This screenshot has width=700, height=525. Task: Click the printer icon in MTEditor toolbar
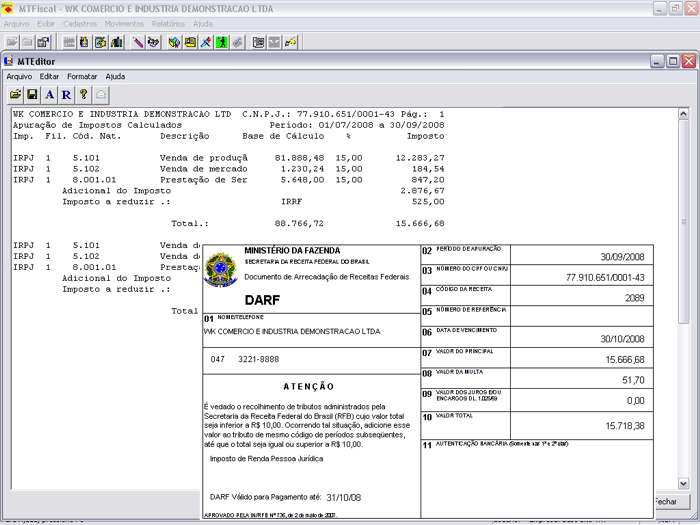[101, 94]
